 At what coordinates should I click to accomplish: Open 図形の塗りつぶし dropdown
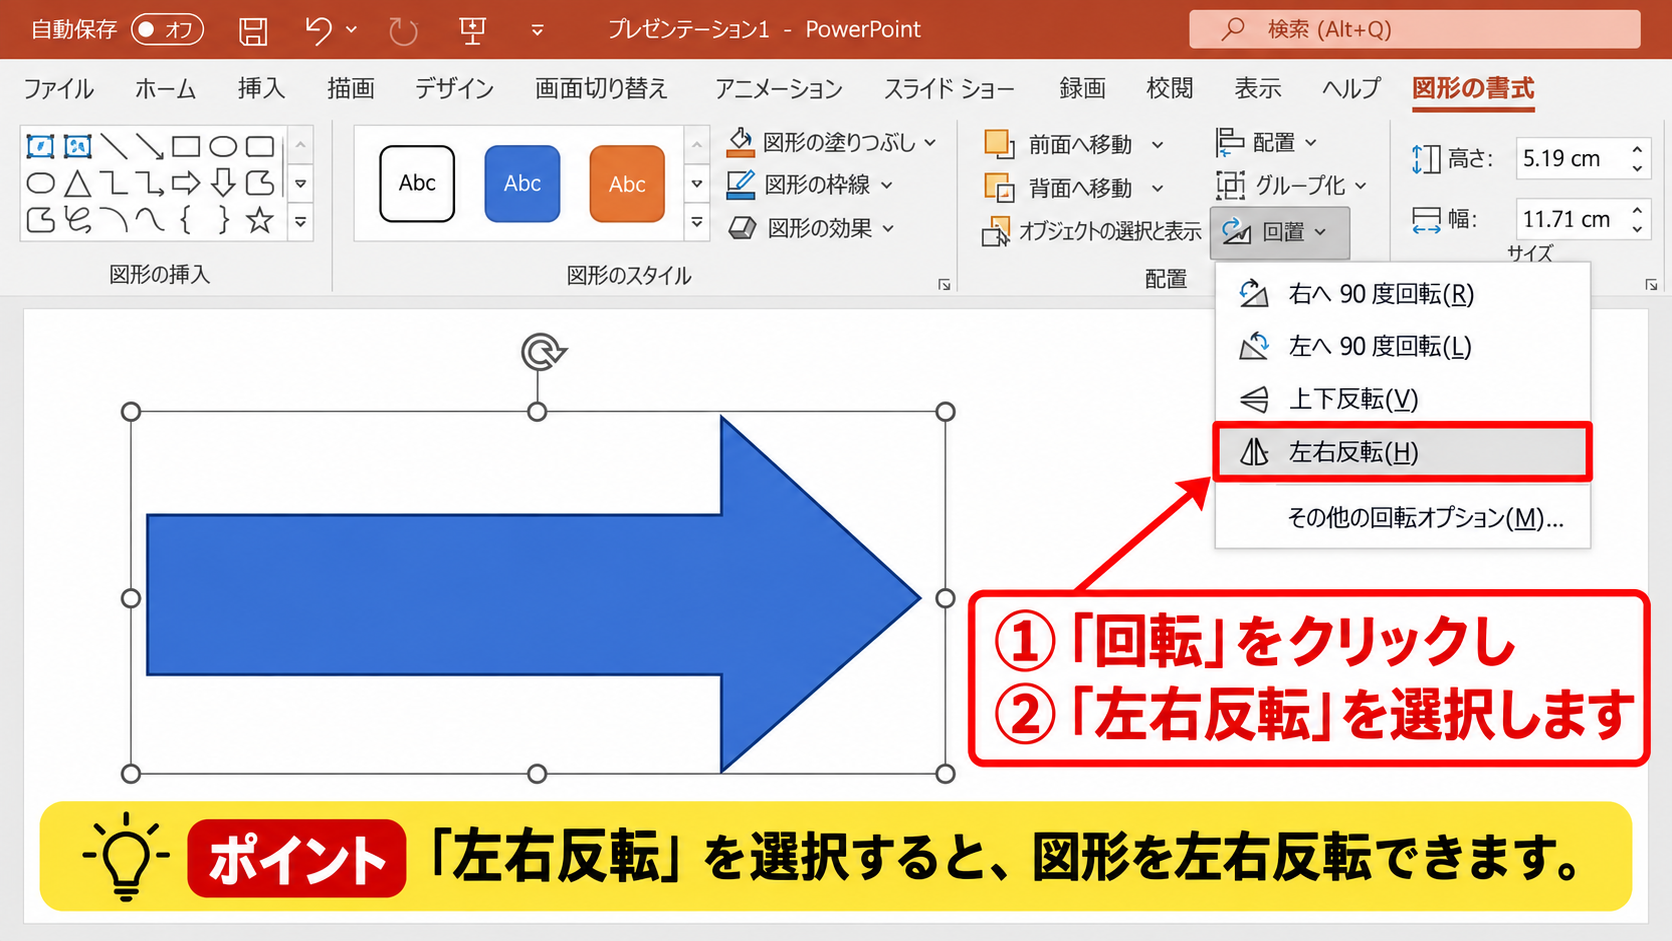point(832,142)
